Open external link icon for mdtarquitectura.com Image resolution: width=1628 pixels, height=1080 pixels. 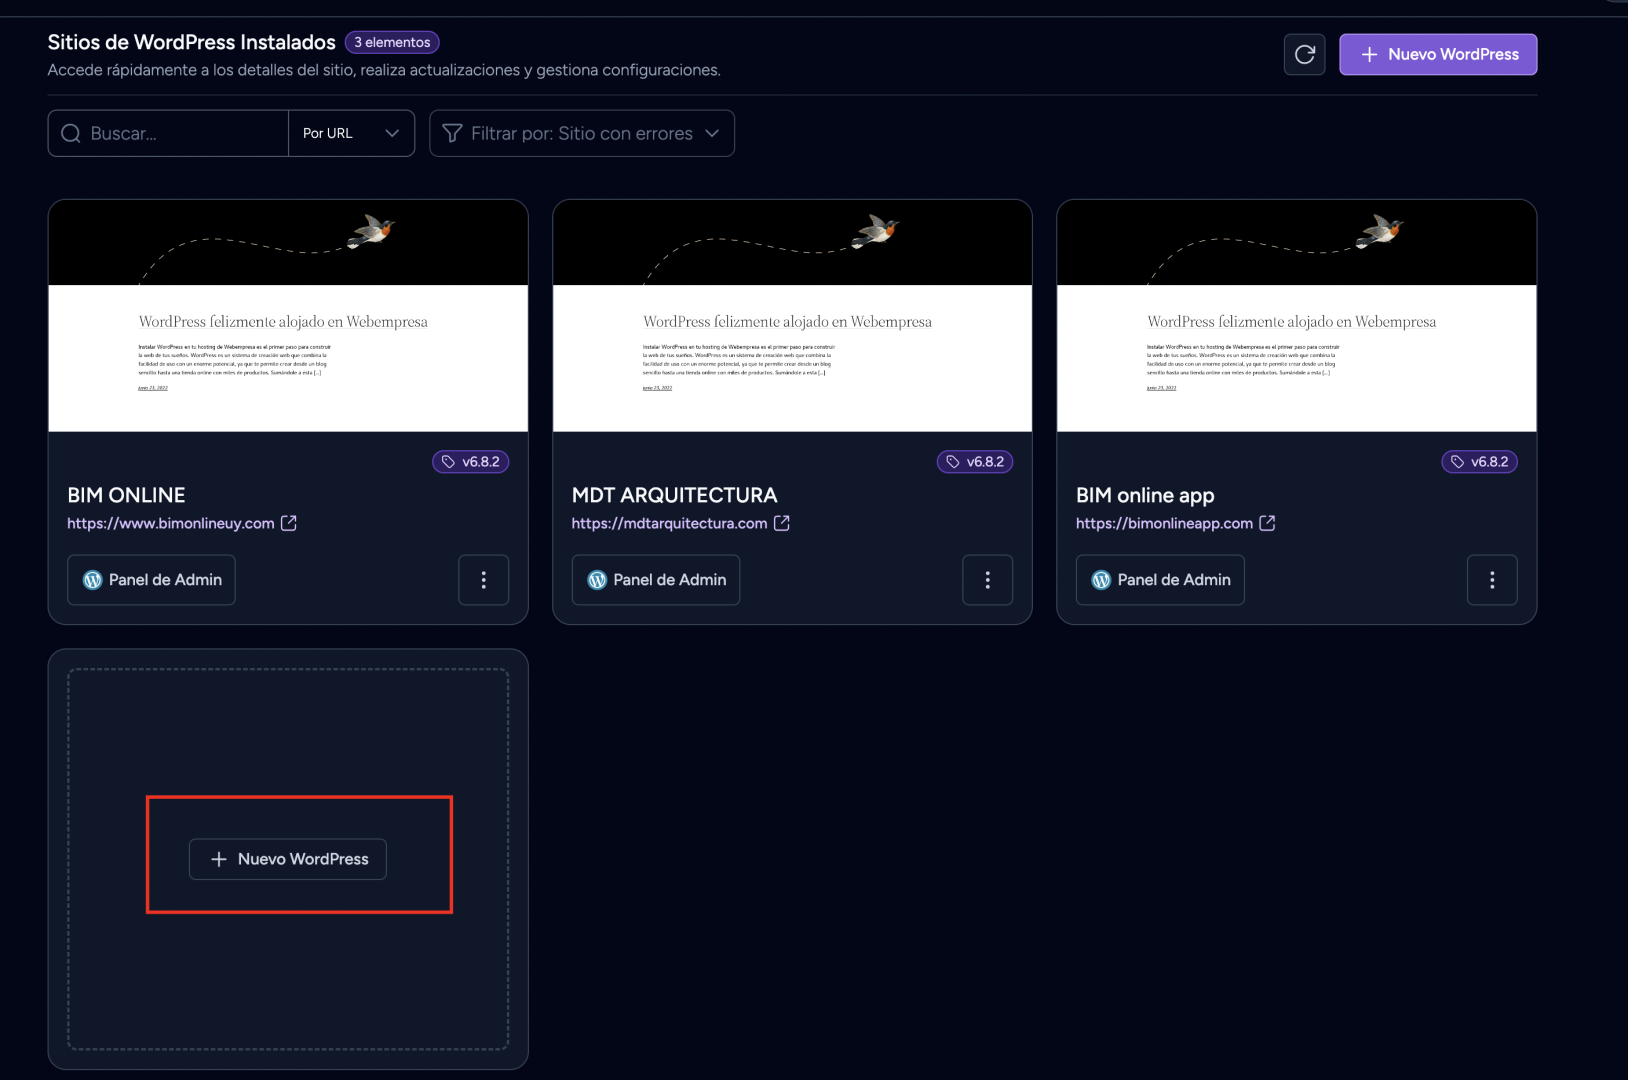782,523
